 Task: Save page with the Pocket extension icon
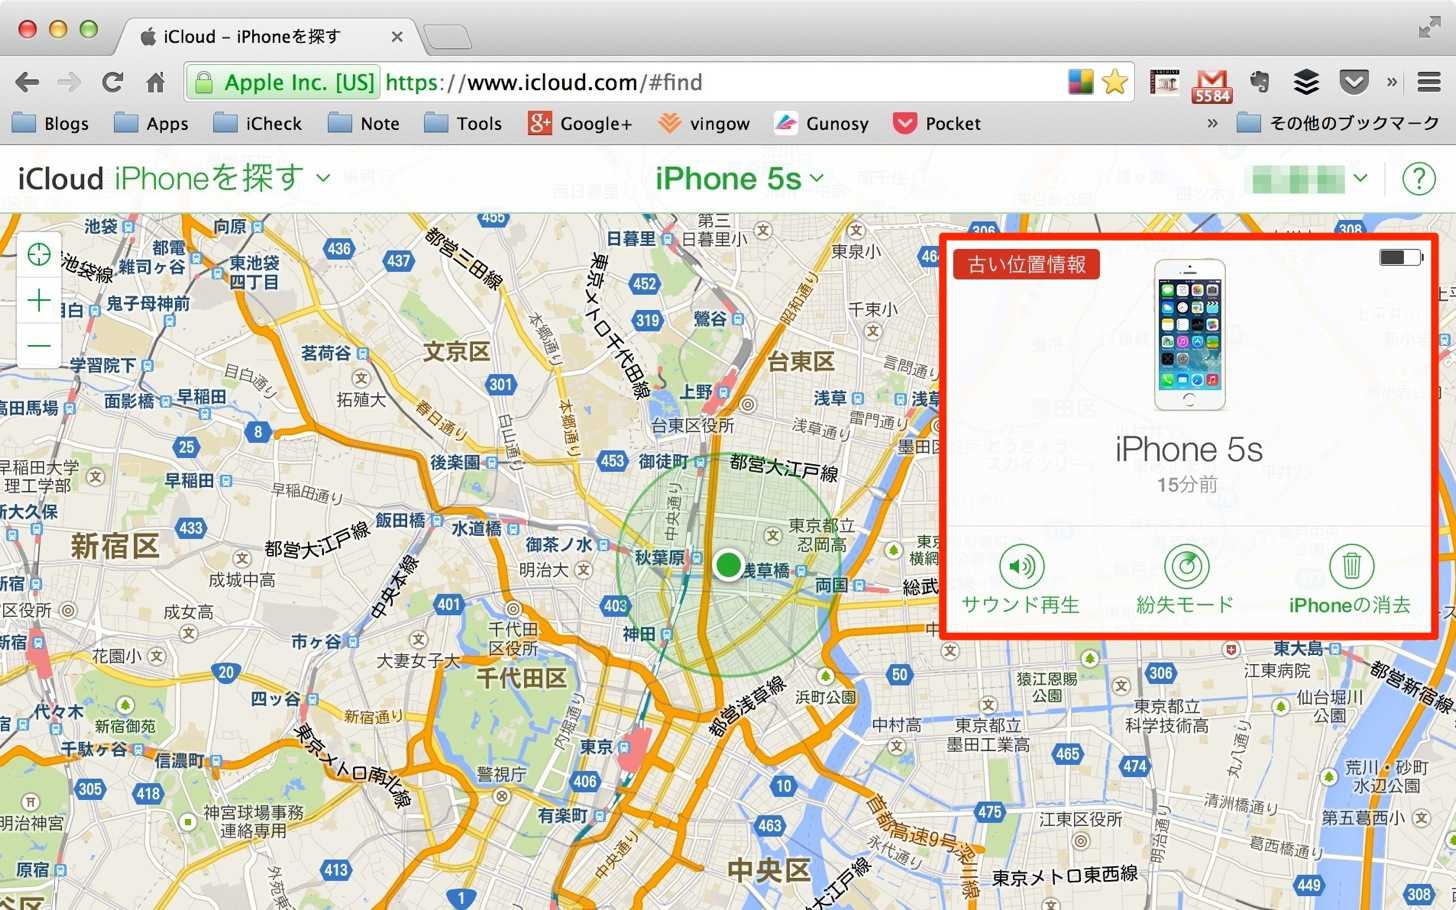click(1353, 82)
